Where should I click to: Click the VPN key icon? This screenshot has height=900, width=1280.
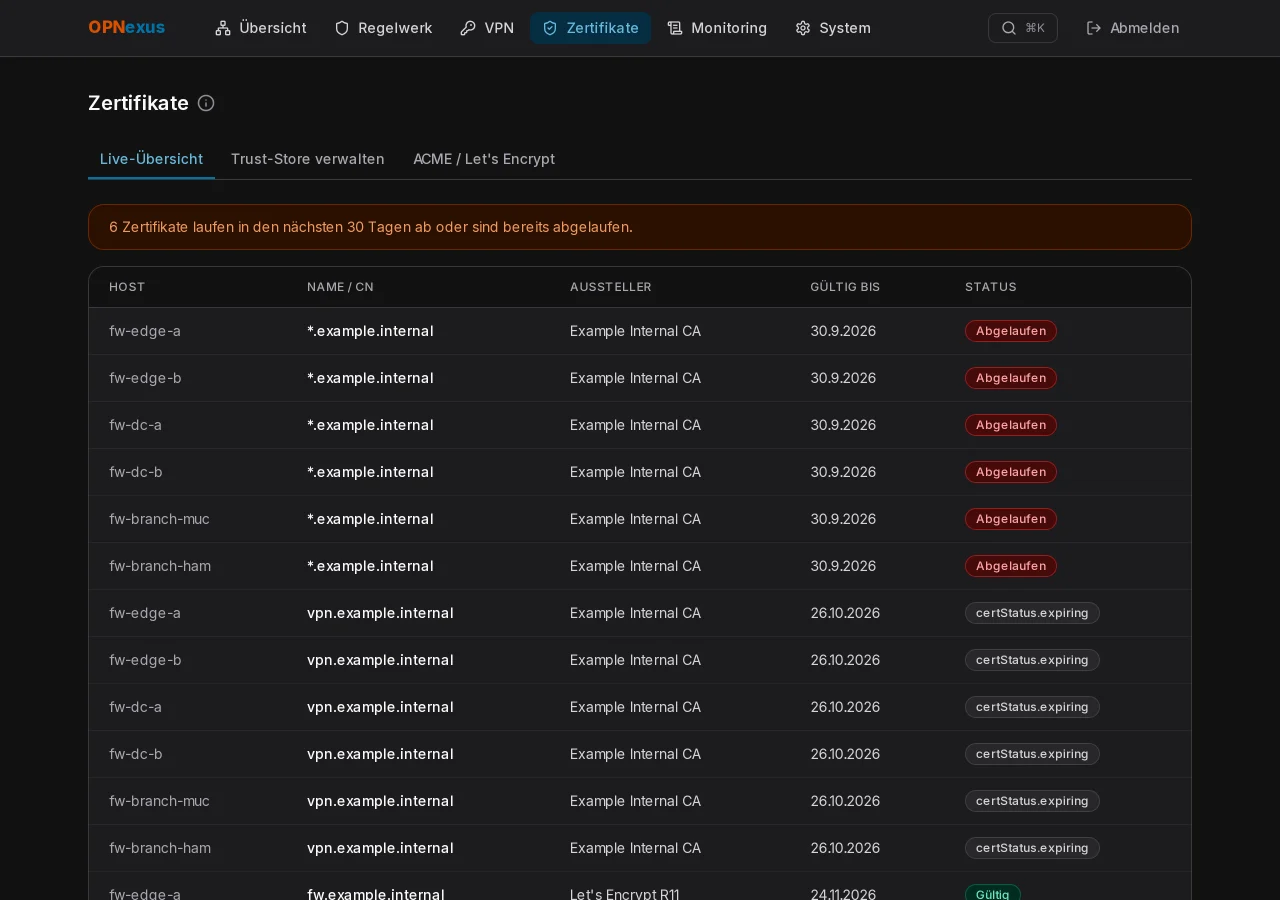(468, 28)
